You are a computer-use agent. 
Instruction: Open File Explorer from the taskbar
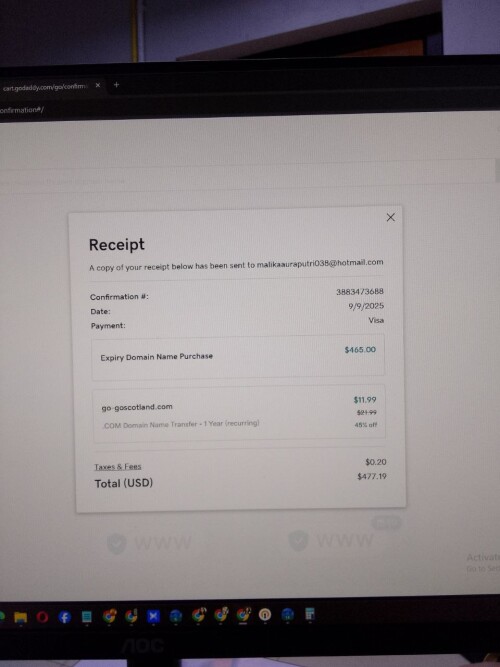(20, 617)
